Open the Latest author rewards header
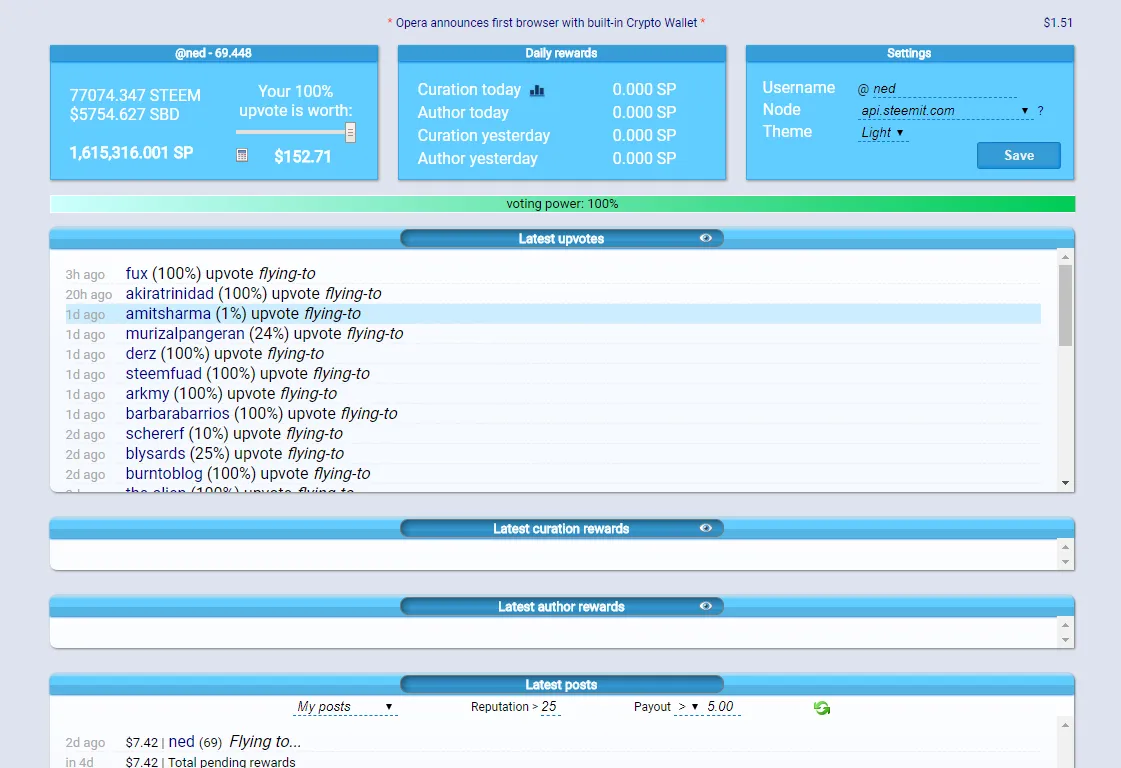Screen dimensions: 1121x768 (x=561, y=606)
